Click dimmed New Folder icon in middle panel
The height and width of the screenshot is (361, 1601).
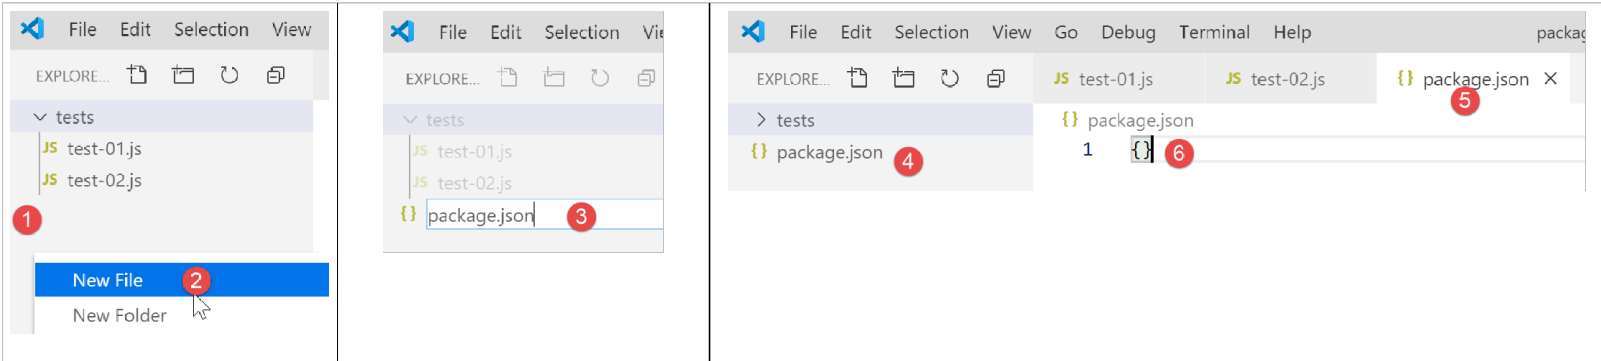click(554, 78)
